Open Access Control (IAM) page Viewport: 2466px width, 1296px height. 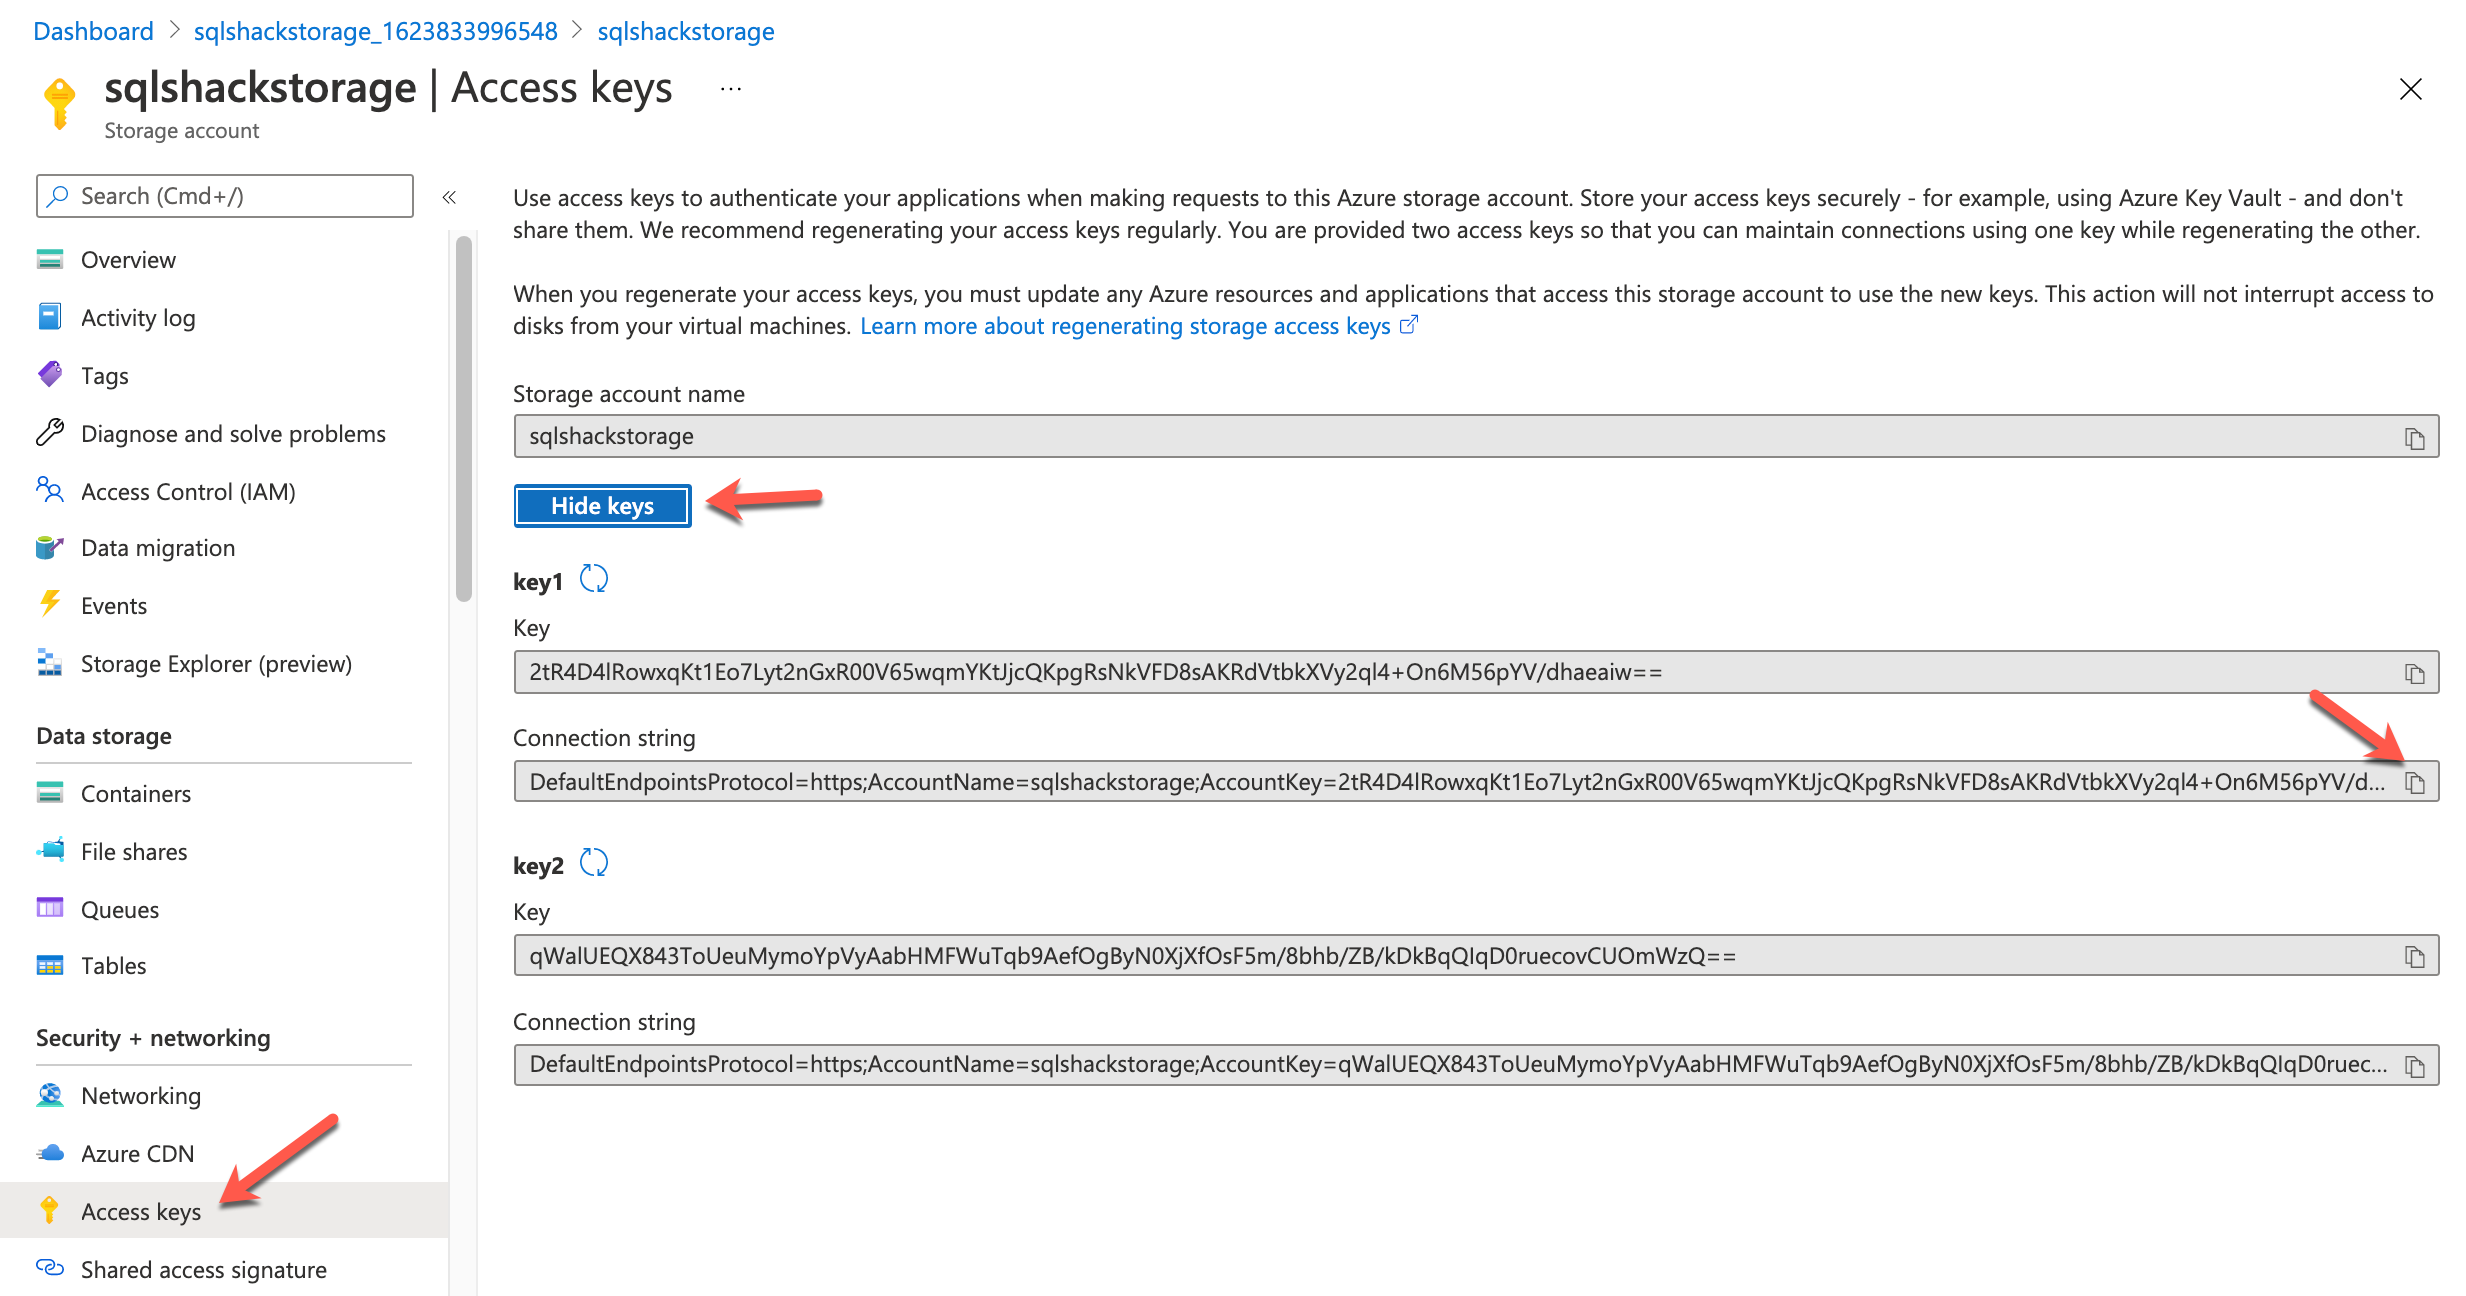click(x=187, y=492)
